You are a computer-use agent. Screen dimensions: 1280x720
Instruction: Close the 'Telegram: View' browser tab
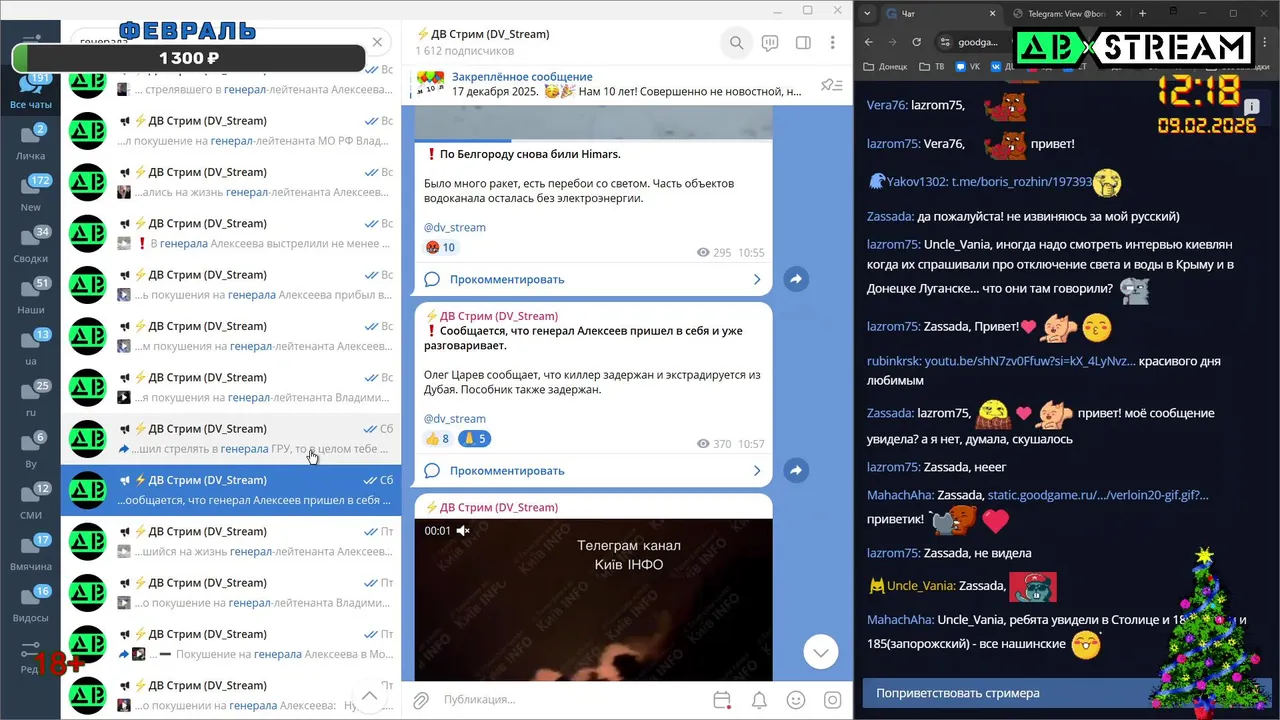click(1119, 13)
